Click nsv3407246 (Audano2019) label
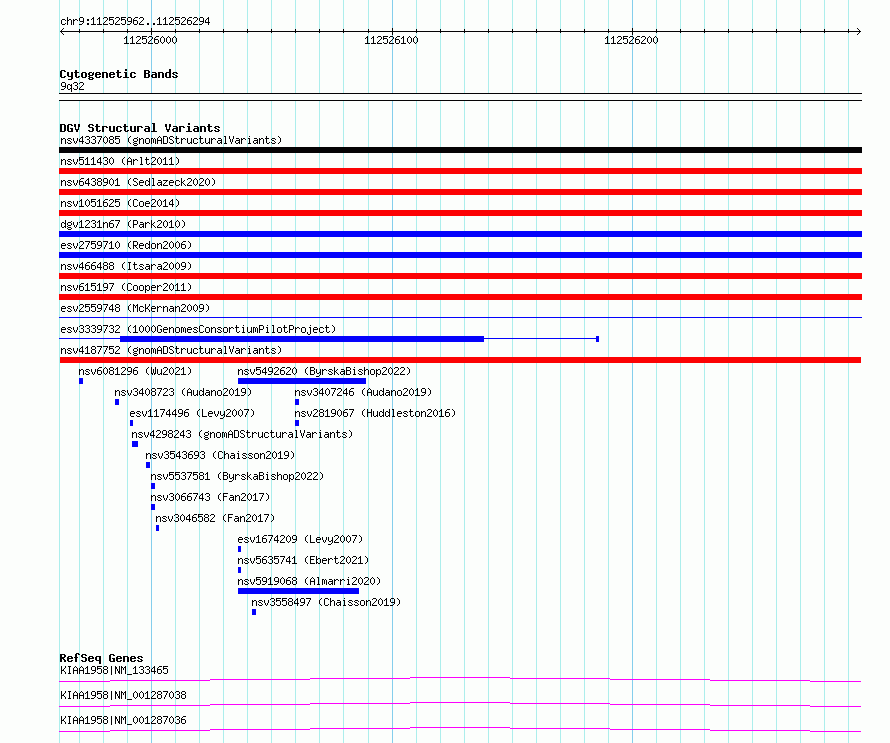This screenshot has height=743, width=890. point(363,392)
